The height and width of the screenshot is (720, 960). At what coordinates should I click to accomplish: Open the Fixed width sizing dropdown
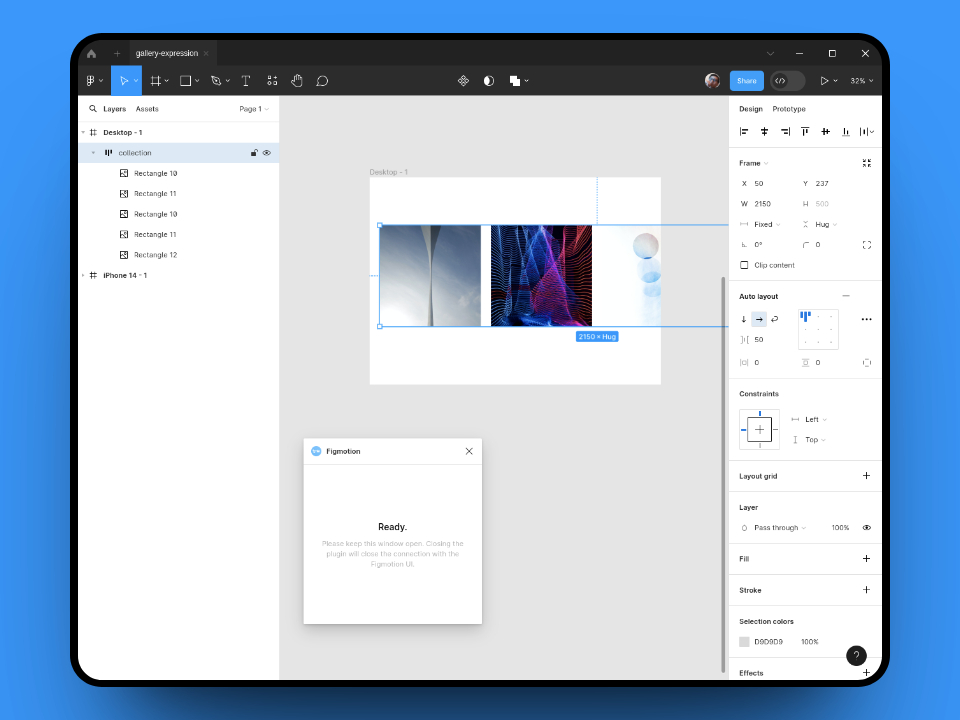point(767,225)
